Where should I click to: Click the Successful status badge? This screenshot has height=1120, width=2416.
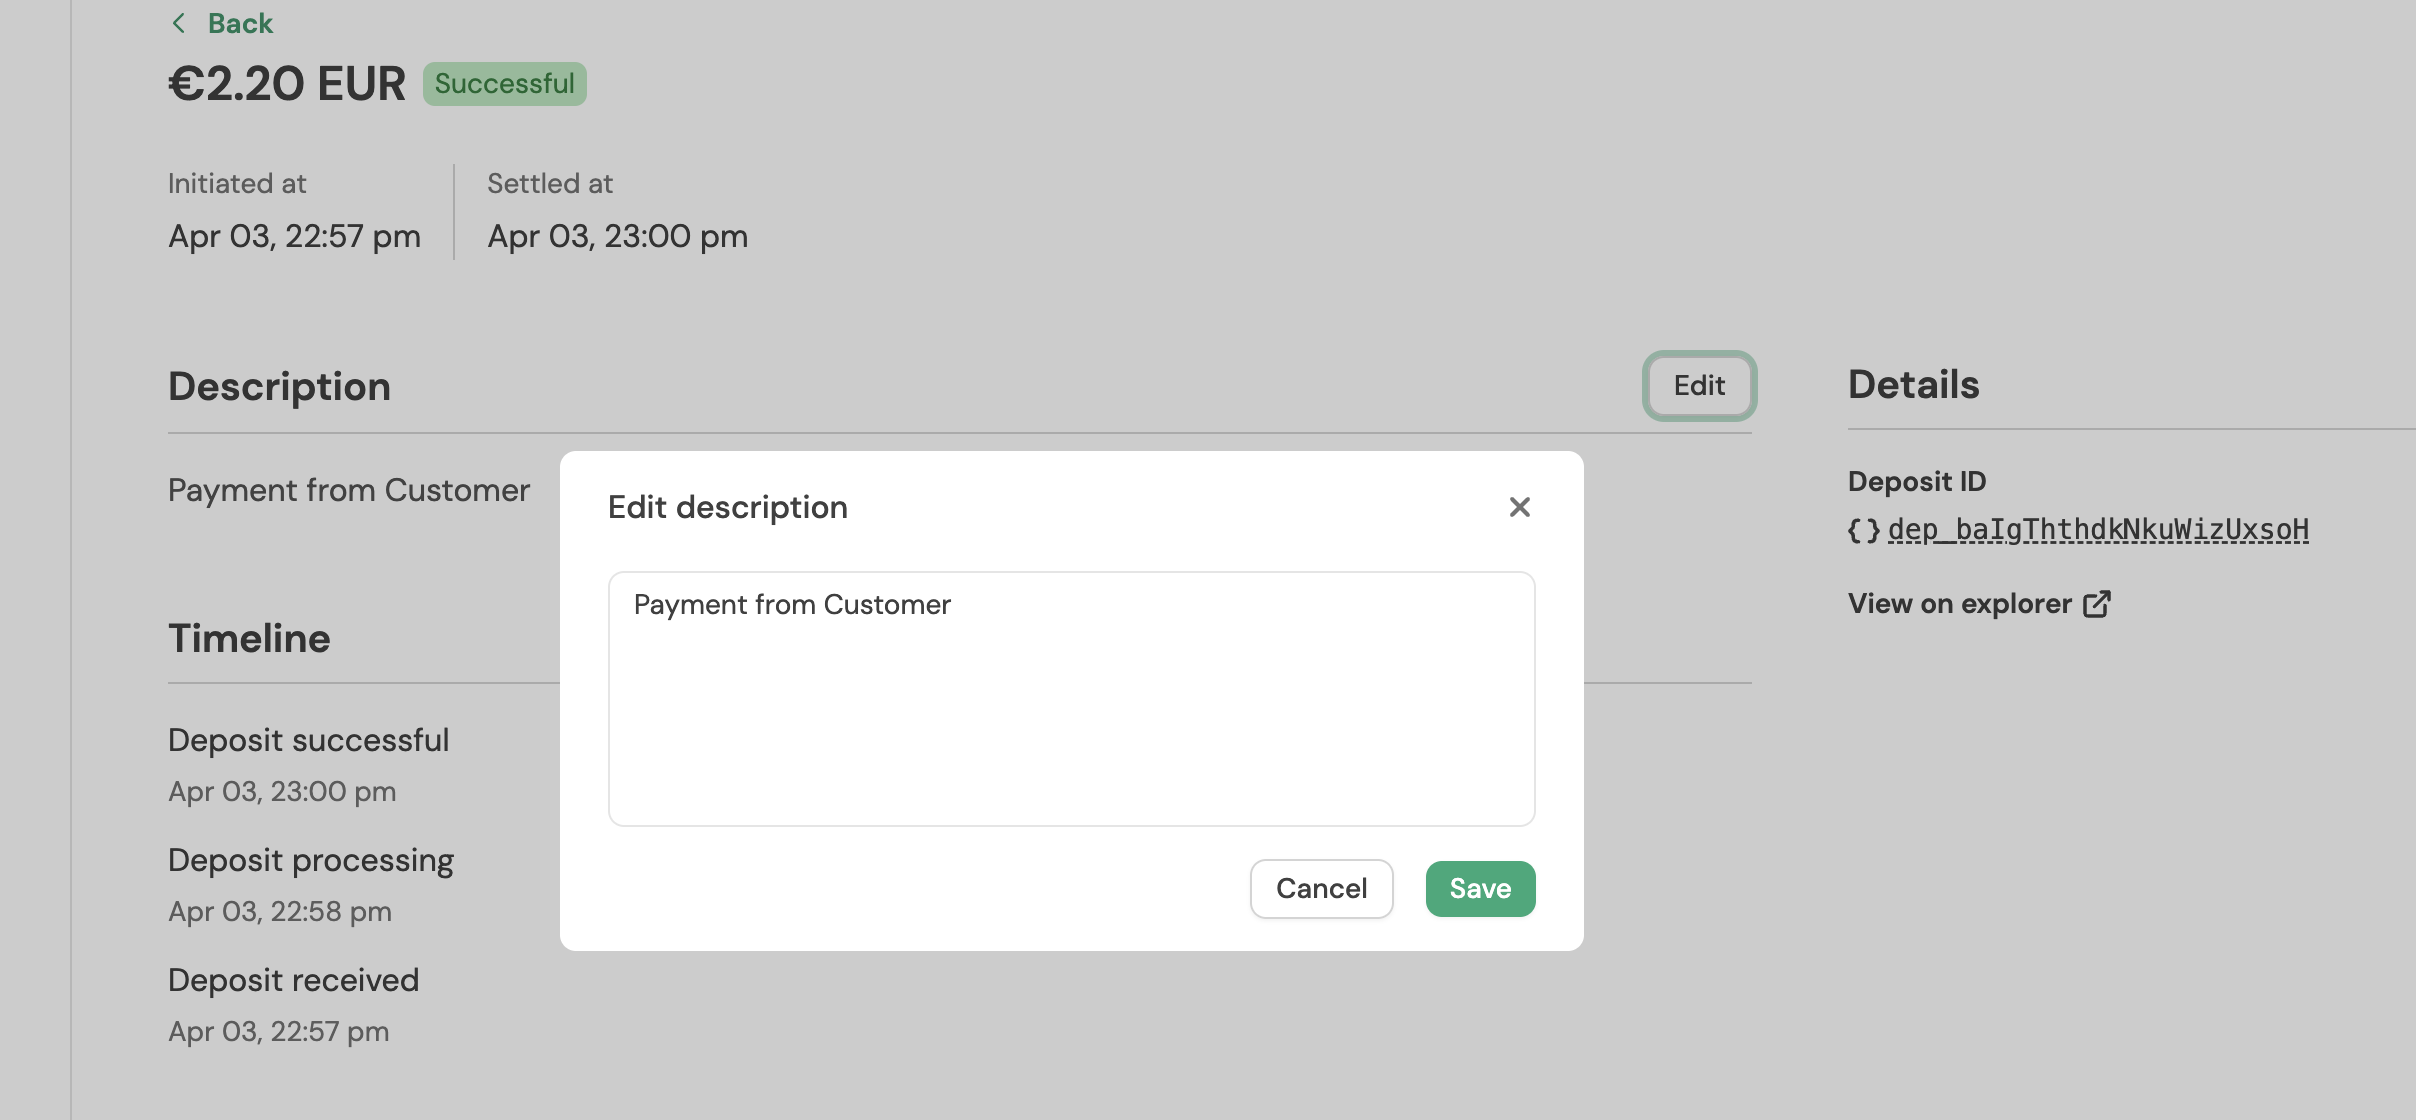tap(504, 84)
